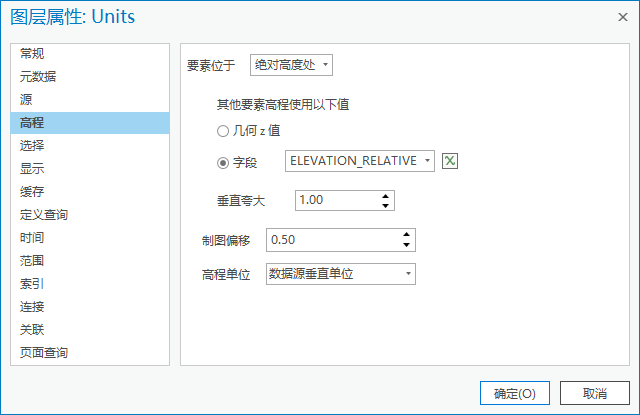Switch to the 定义查询 page
Viewport: 640px width, 415px height.
pyautogui.click(x=44, y=215)
